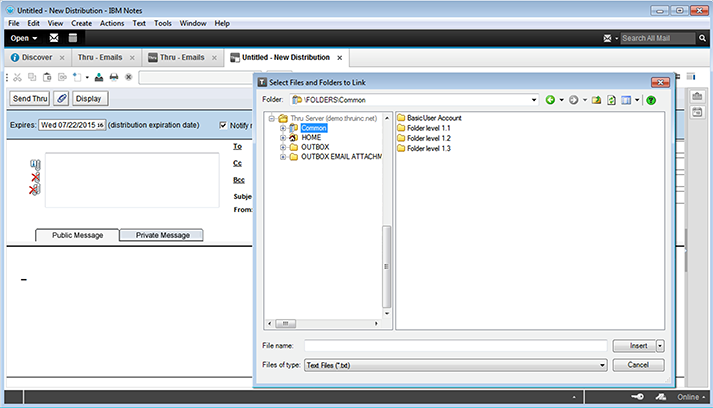
Task: Switch to the Public Message tab
Action: [x=77, y=235]
